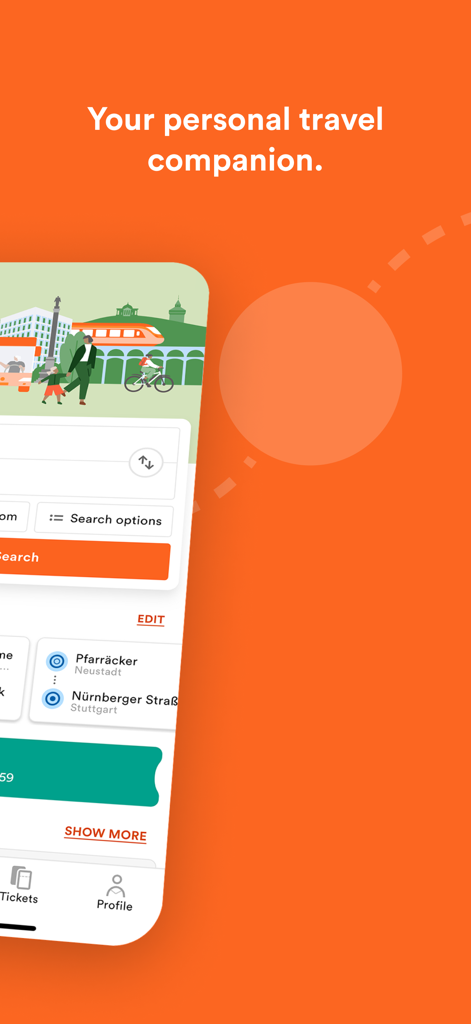The width and height of the screenshot is (471, 1024).
Task: Select Pfarräcker to Nürnberger Straße favorite card
Action: 106,682
